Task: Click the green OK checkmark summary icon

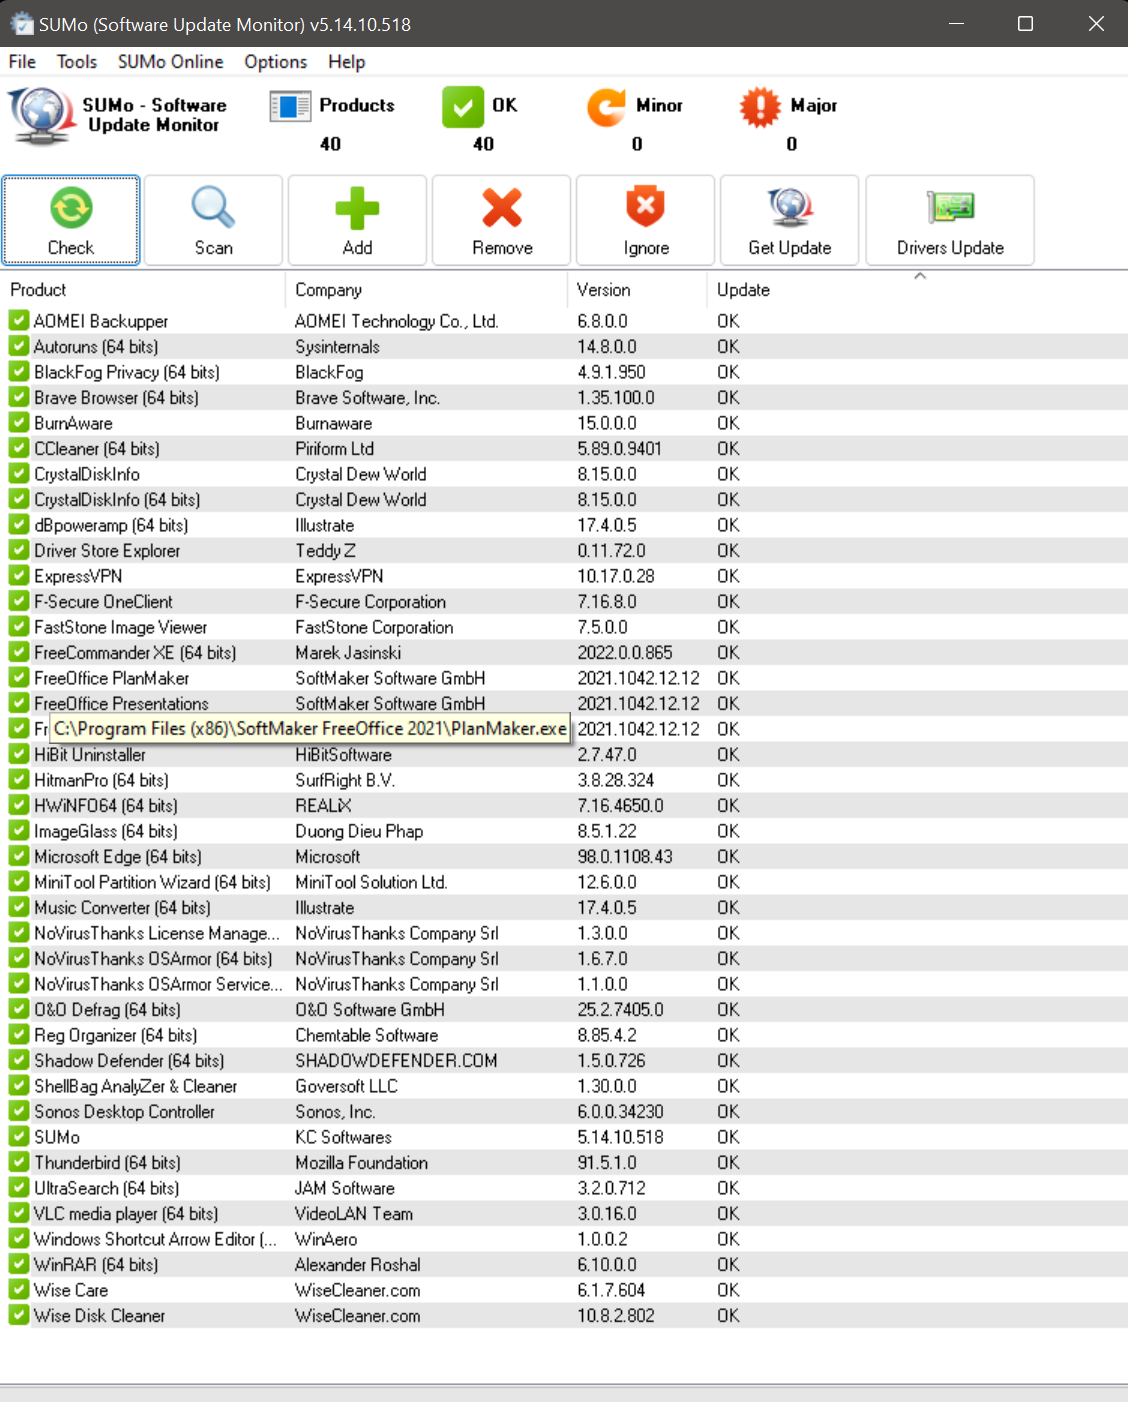Action: click(x=463, y=106)
